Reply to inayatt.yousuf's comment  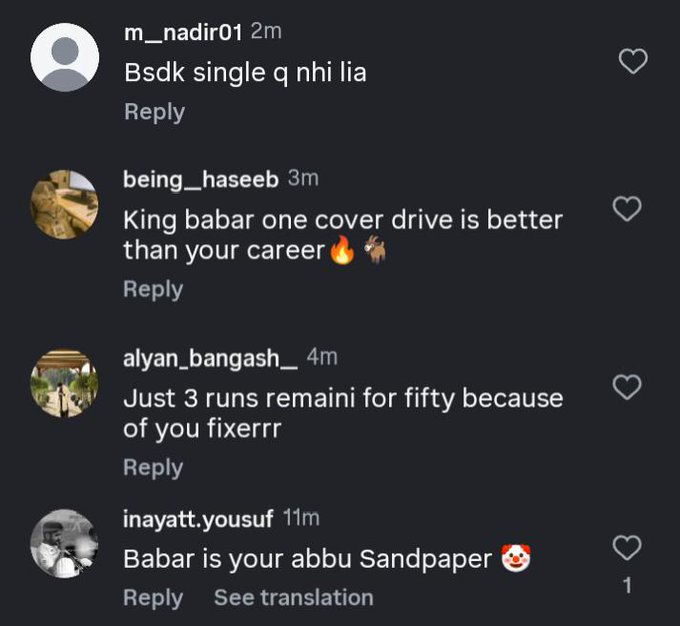coord(154,598)
